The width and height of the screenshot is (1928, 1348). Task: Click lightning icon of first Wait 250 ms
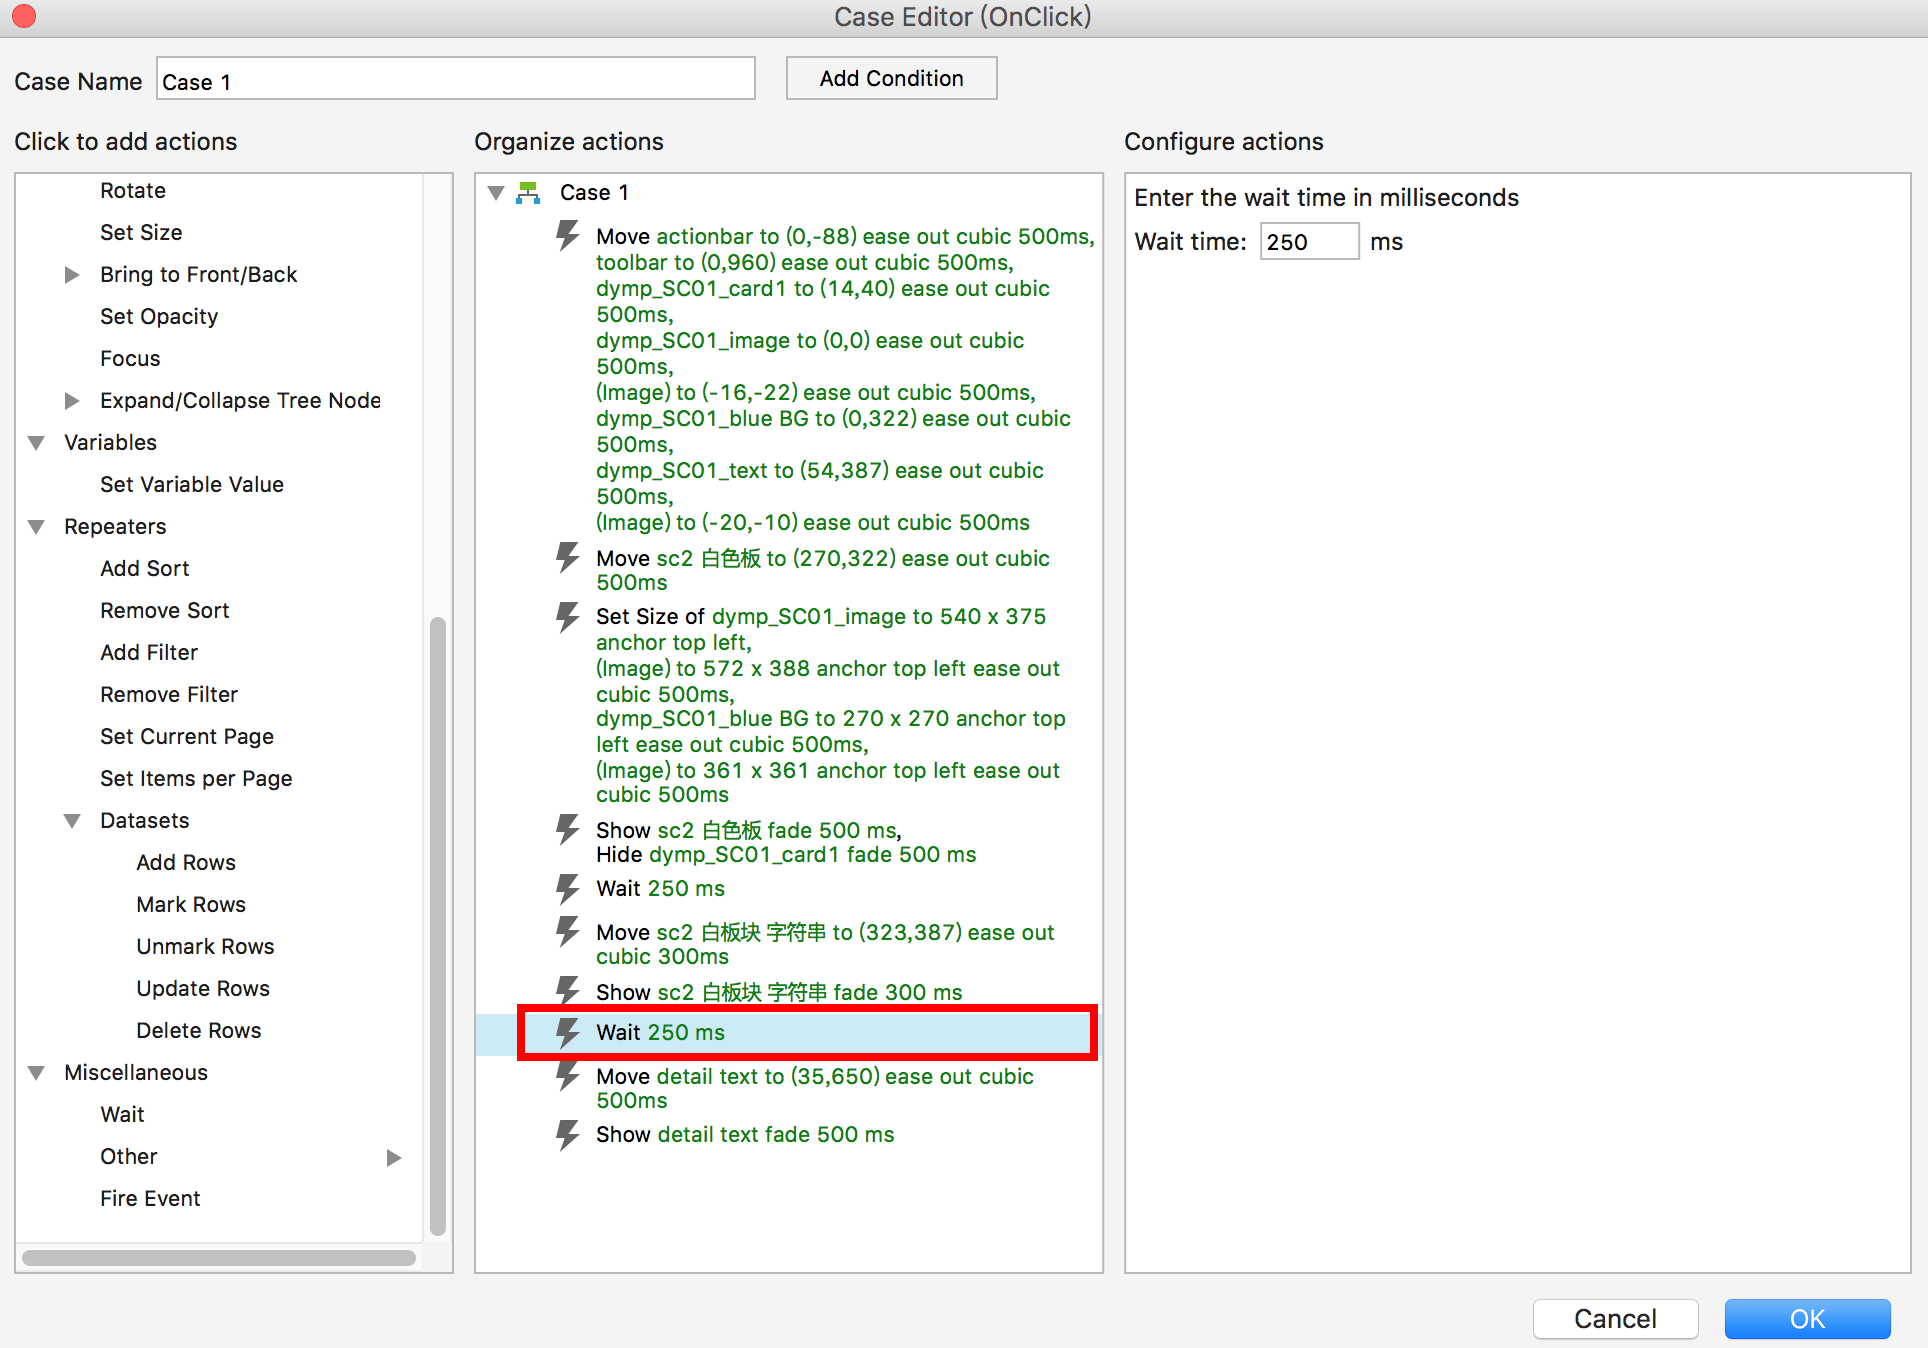click(568, 888)
